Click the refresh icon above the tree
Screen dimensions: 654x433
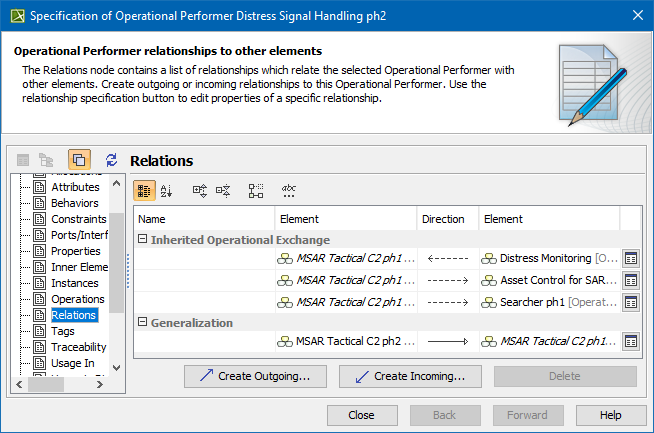[x=111, y=160]
